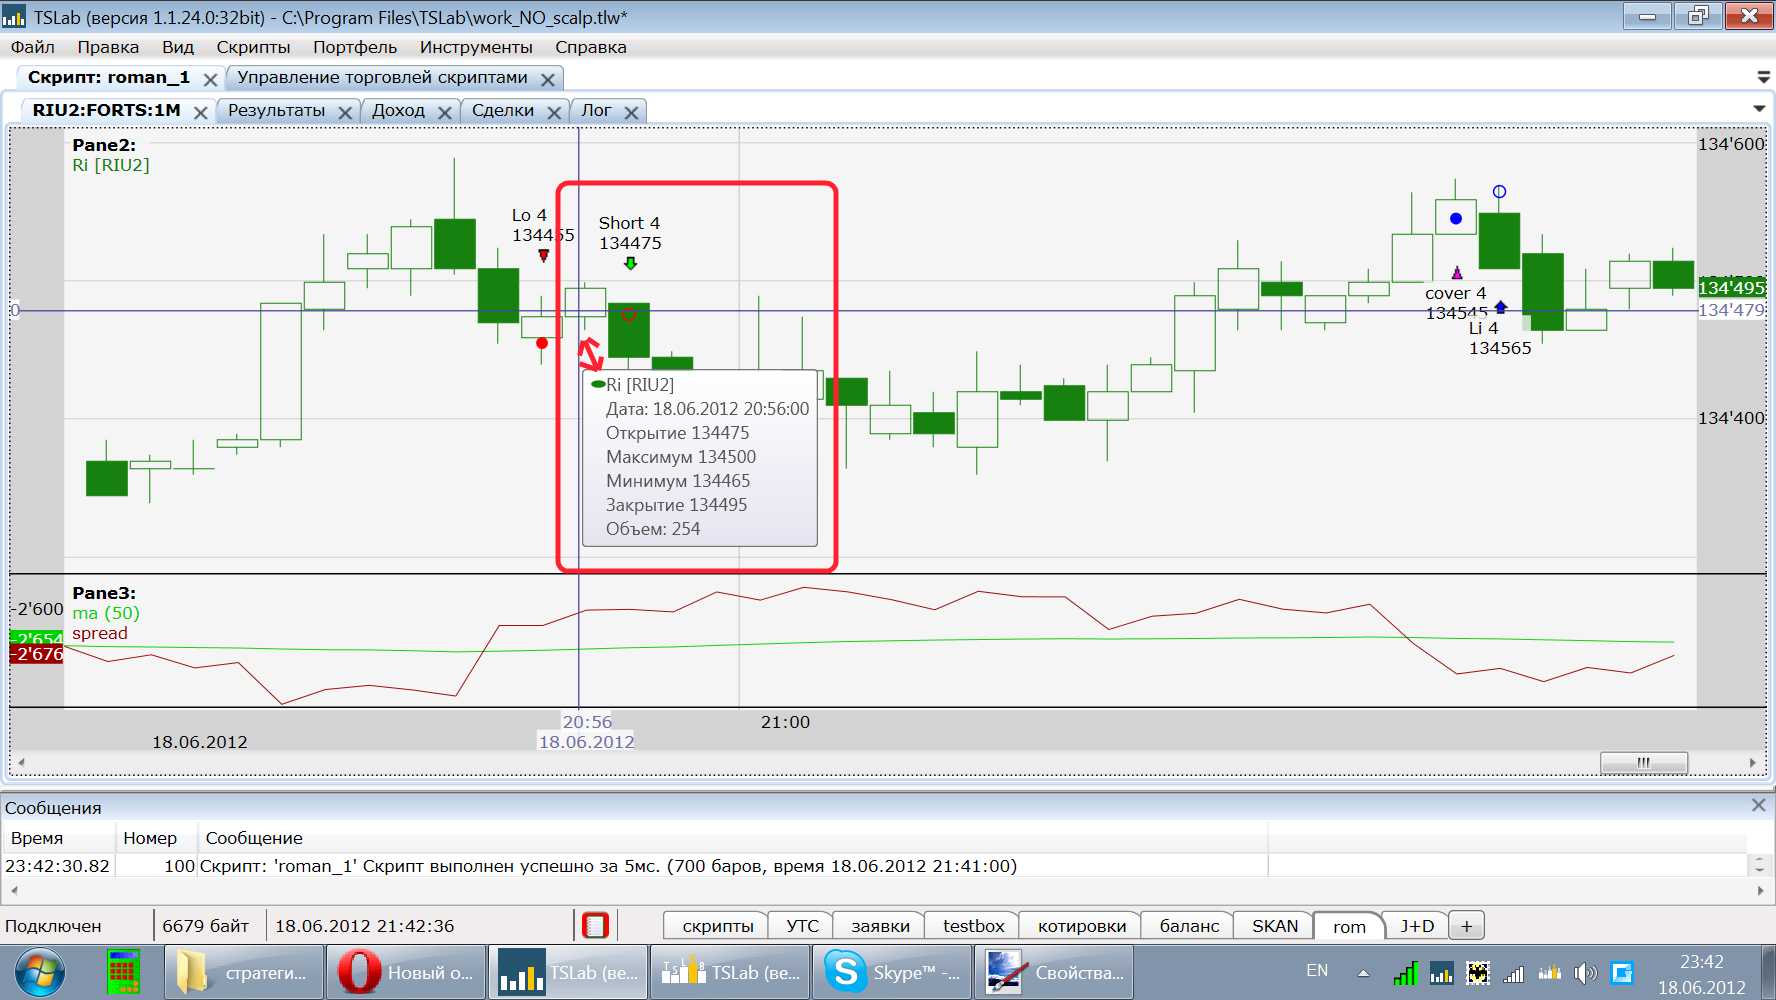Click messages panel scroll up arrow

point(1760,859)
